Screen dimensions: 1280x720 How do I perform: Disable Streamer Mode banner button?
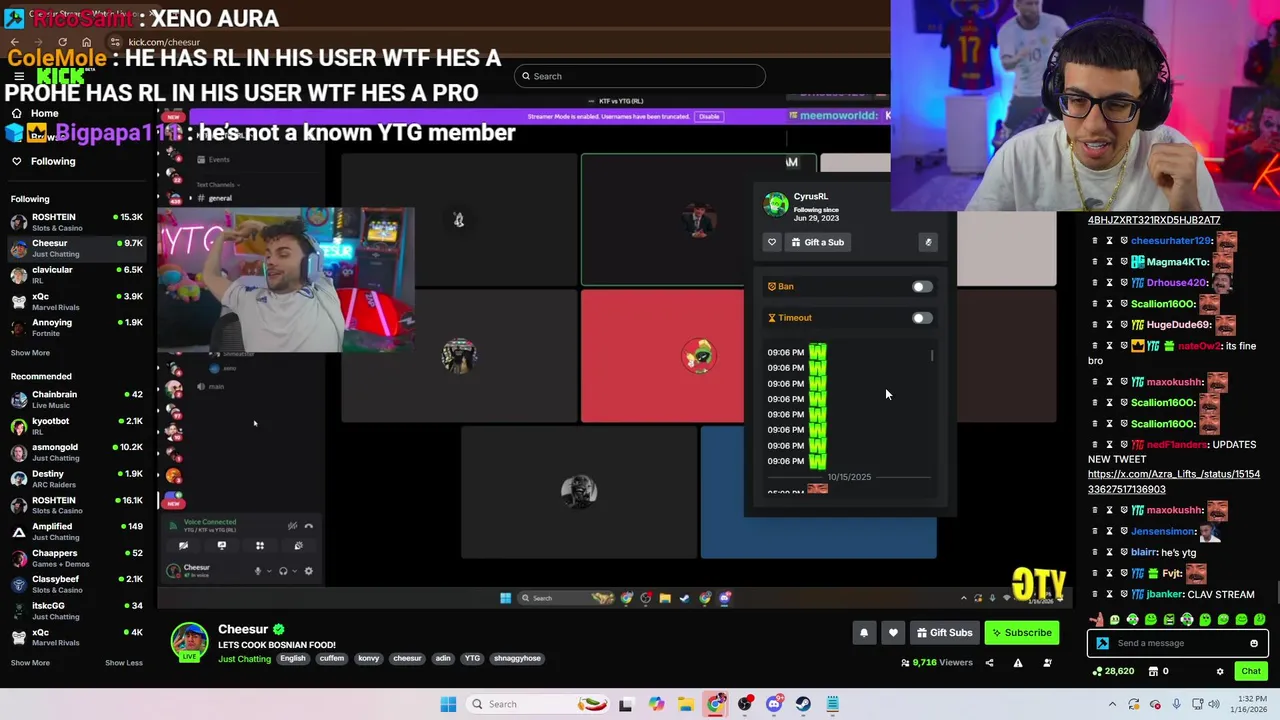click(709, 116)
